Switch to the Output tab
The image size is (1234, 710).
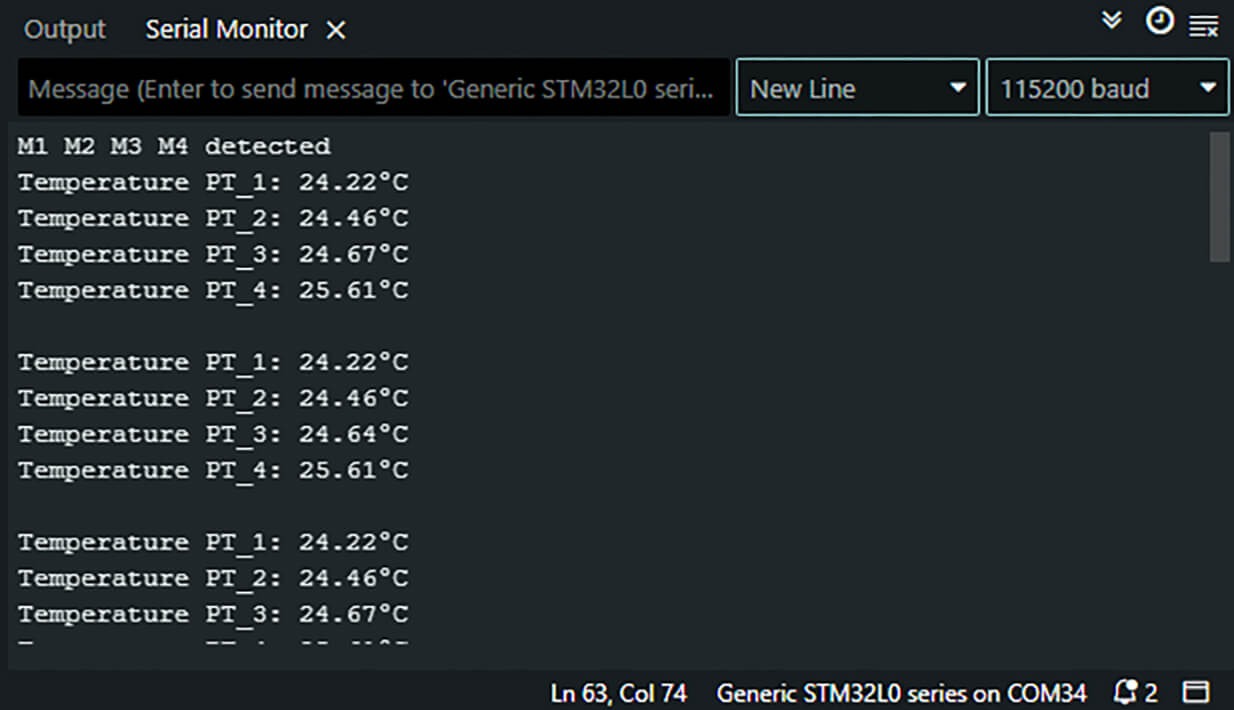(63, 29)
